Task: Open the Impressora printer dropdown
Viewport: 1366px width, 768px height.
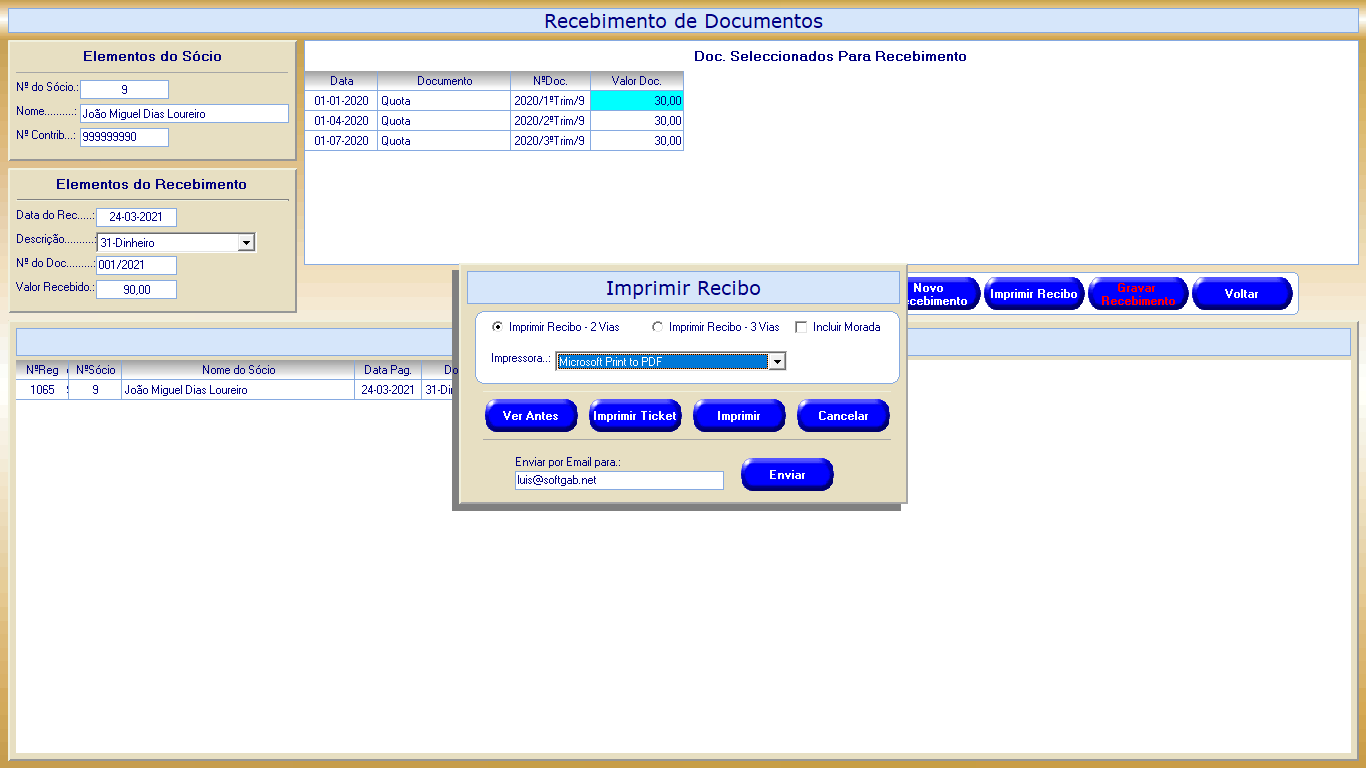Action: pyautogui.click(x=776, y=362)
